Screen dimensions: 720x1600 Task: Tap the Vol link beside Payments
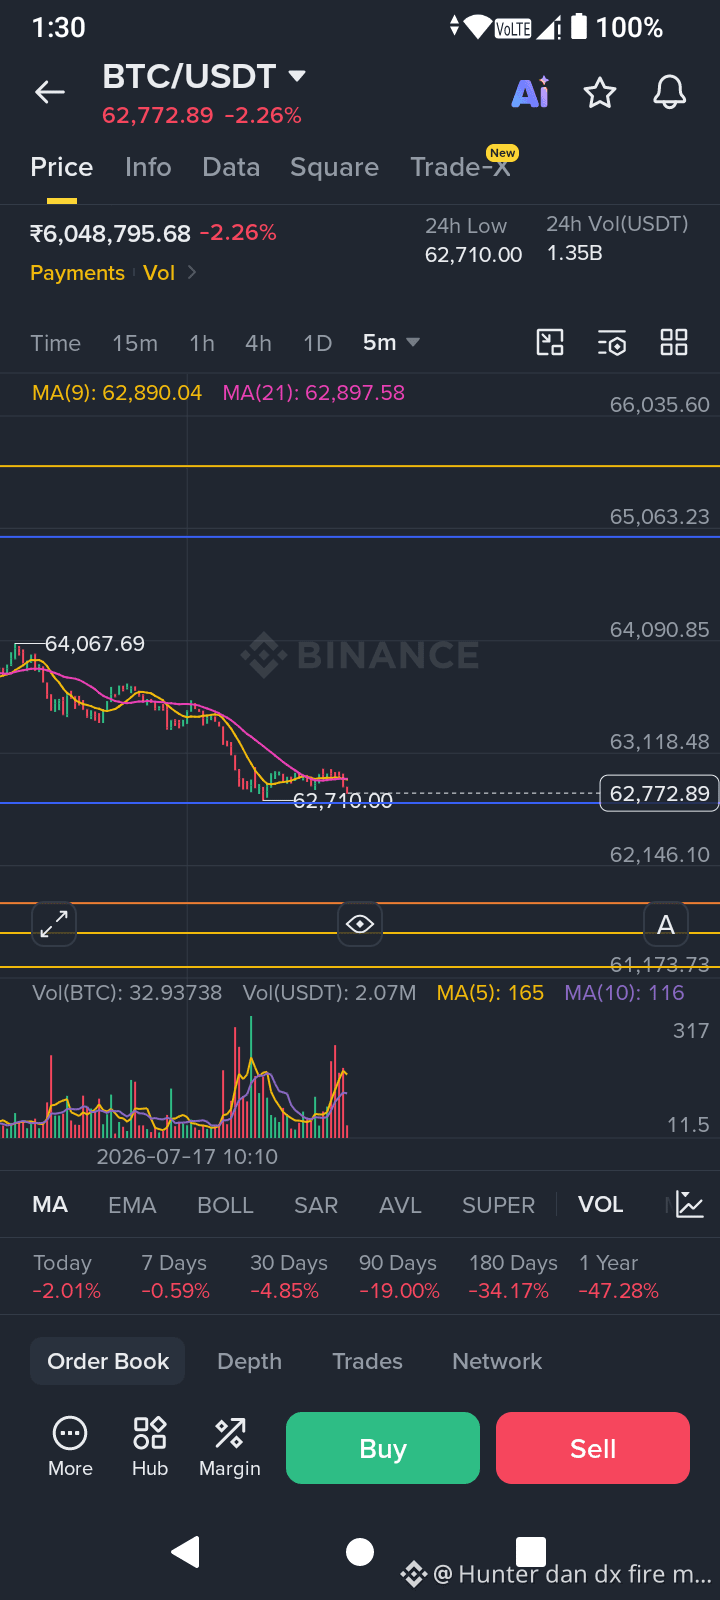159,273
